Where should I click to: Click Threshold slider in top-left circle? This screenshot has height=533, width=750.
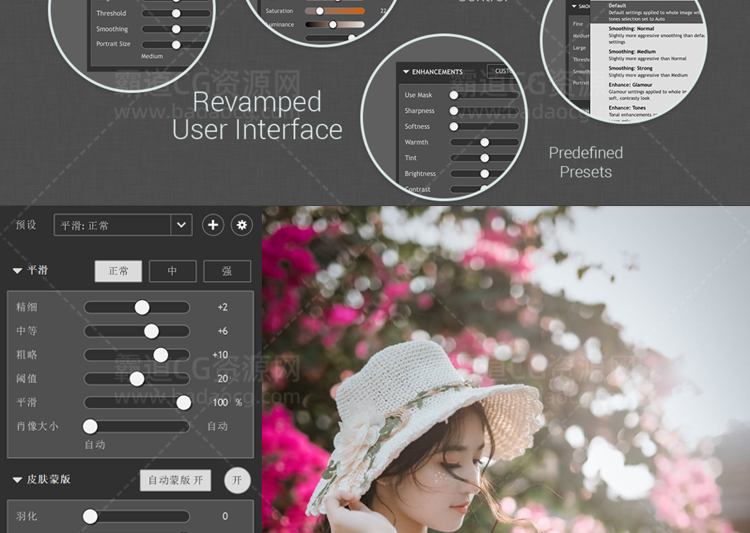tap(176, 13)
